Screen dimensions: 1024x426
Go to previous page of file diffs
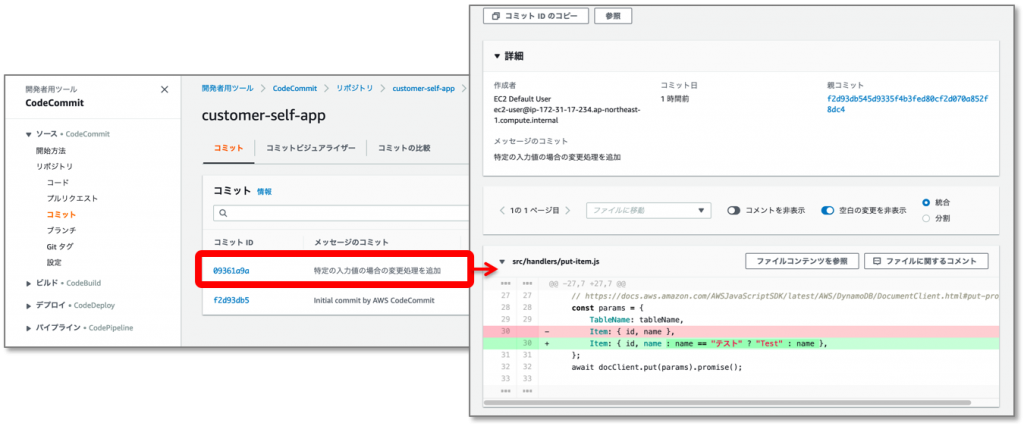pos(501,210)
